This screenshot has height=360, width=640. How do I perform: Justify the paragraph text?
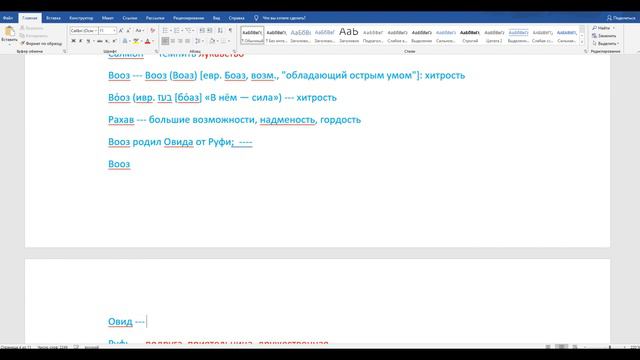pos(187,41)
